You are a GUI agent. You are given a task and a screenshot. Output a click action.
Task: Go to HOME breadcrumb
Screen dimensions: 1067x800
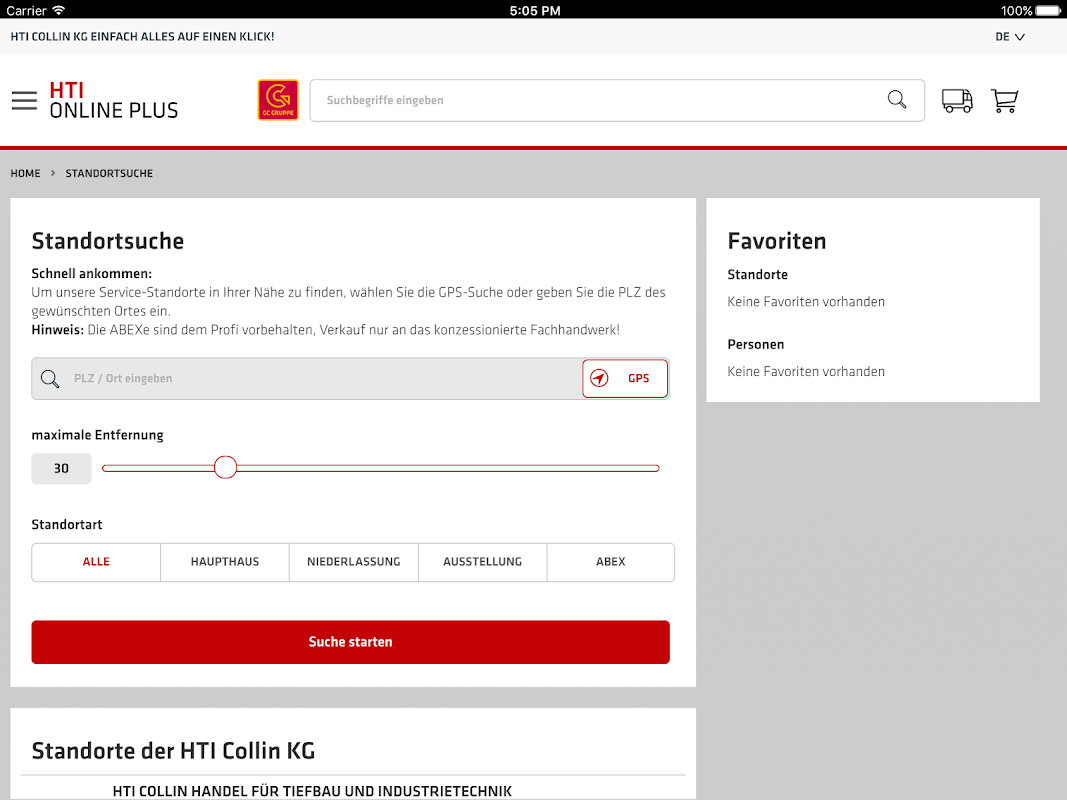click(x=25, y=173)
